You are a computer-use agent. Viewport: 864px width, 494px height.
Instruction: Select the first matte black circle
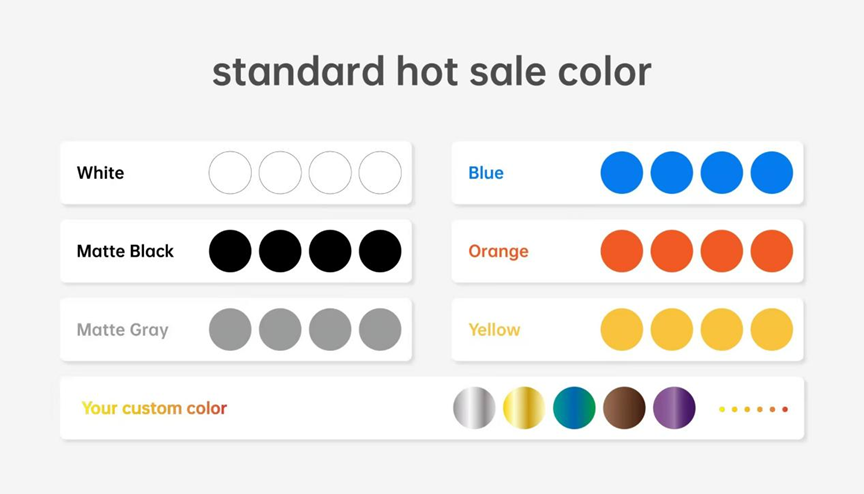click(x=230, y=251)
